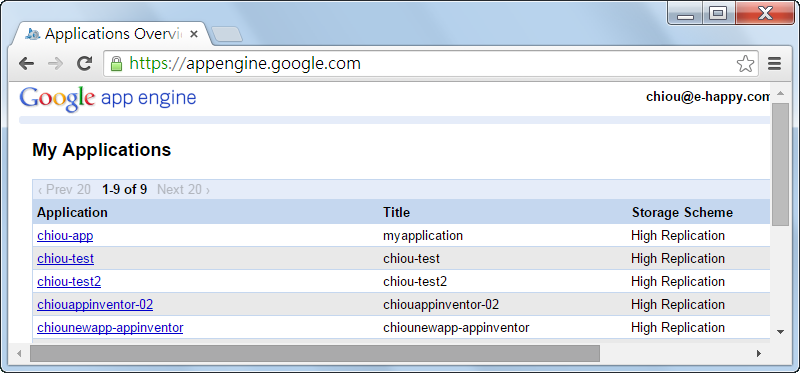Bookmark this page with the star icon
Image resolution: width=800 pixels, height=373 pixels.
tap(745, 64)
